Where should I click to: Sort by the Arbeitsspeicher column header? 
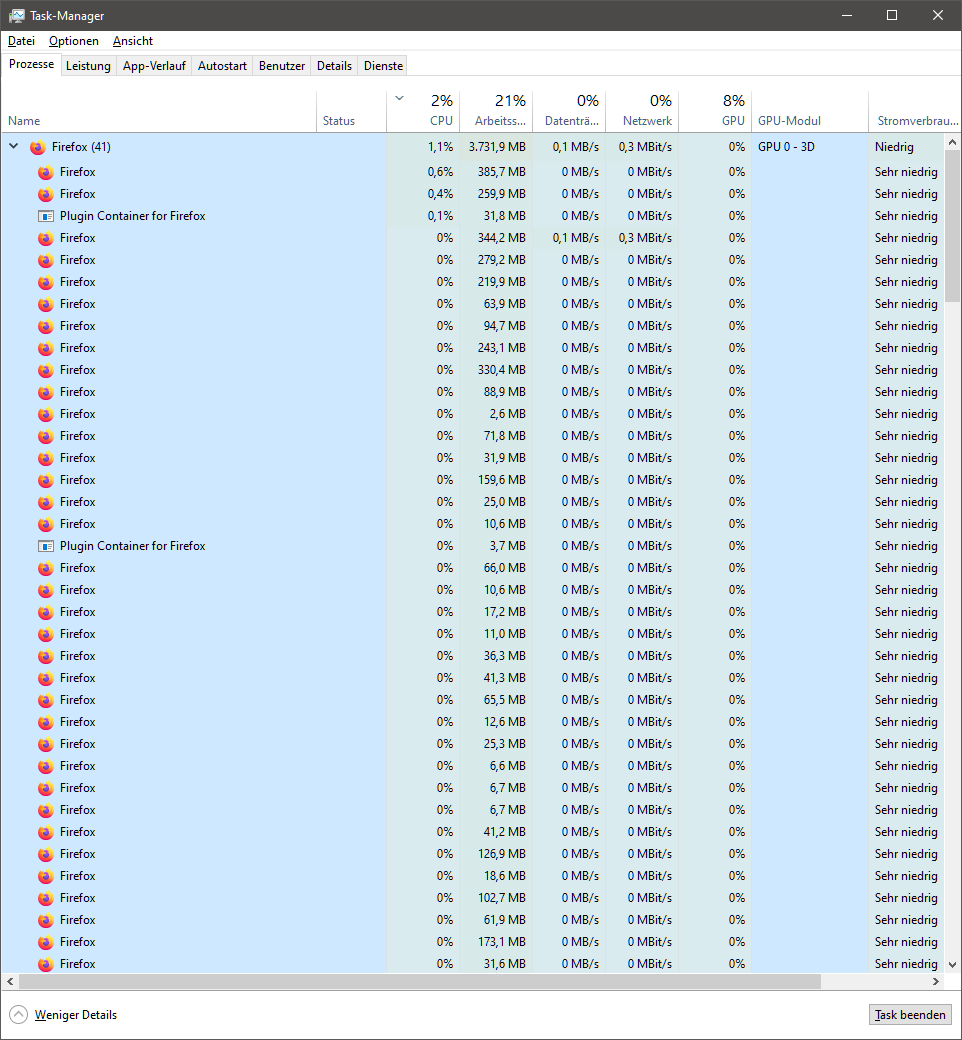(496, 111)
